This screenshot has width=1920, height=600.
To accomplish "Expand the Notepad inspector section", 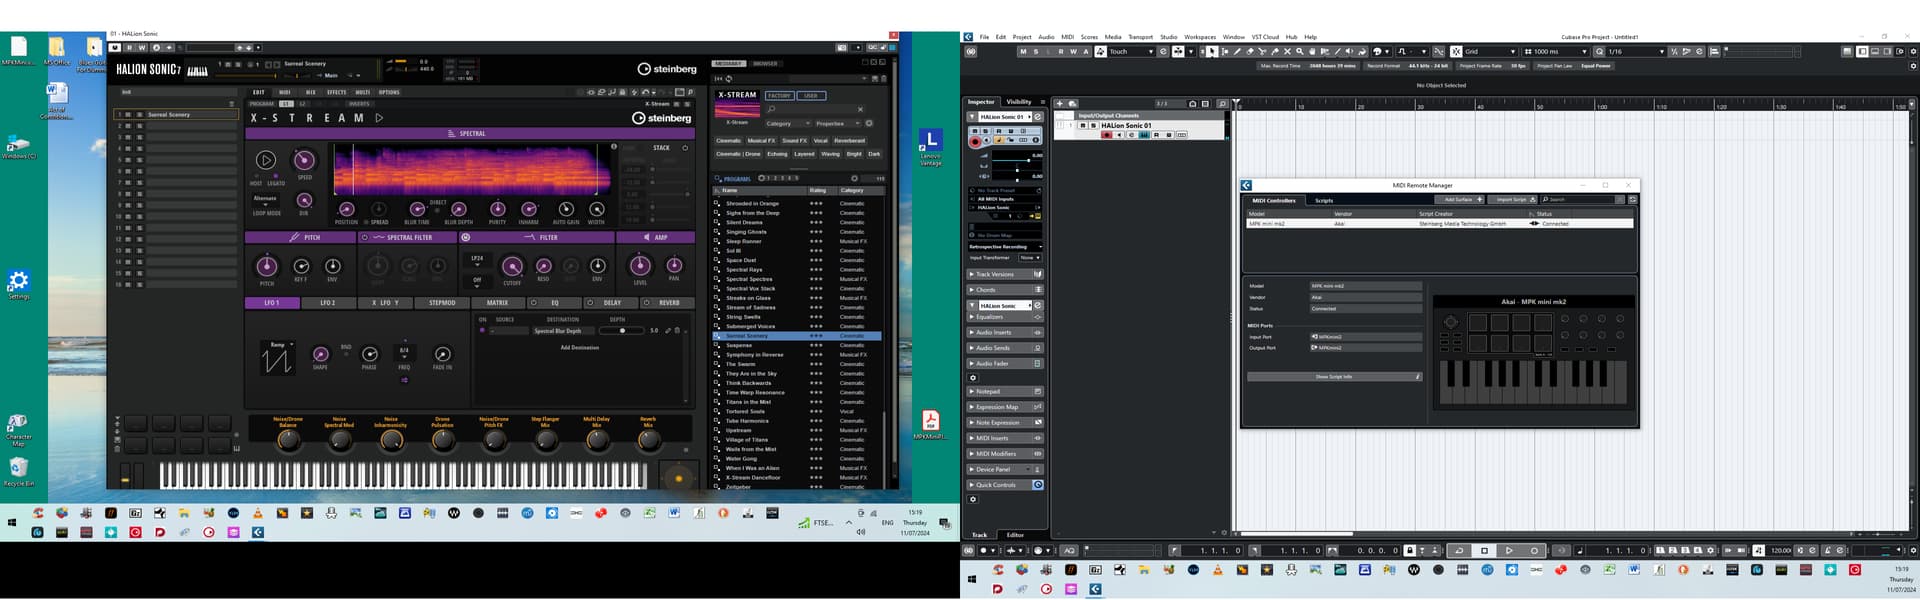I will click(1005, 391).
